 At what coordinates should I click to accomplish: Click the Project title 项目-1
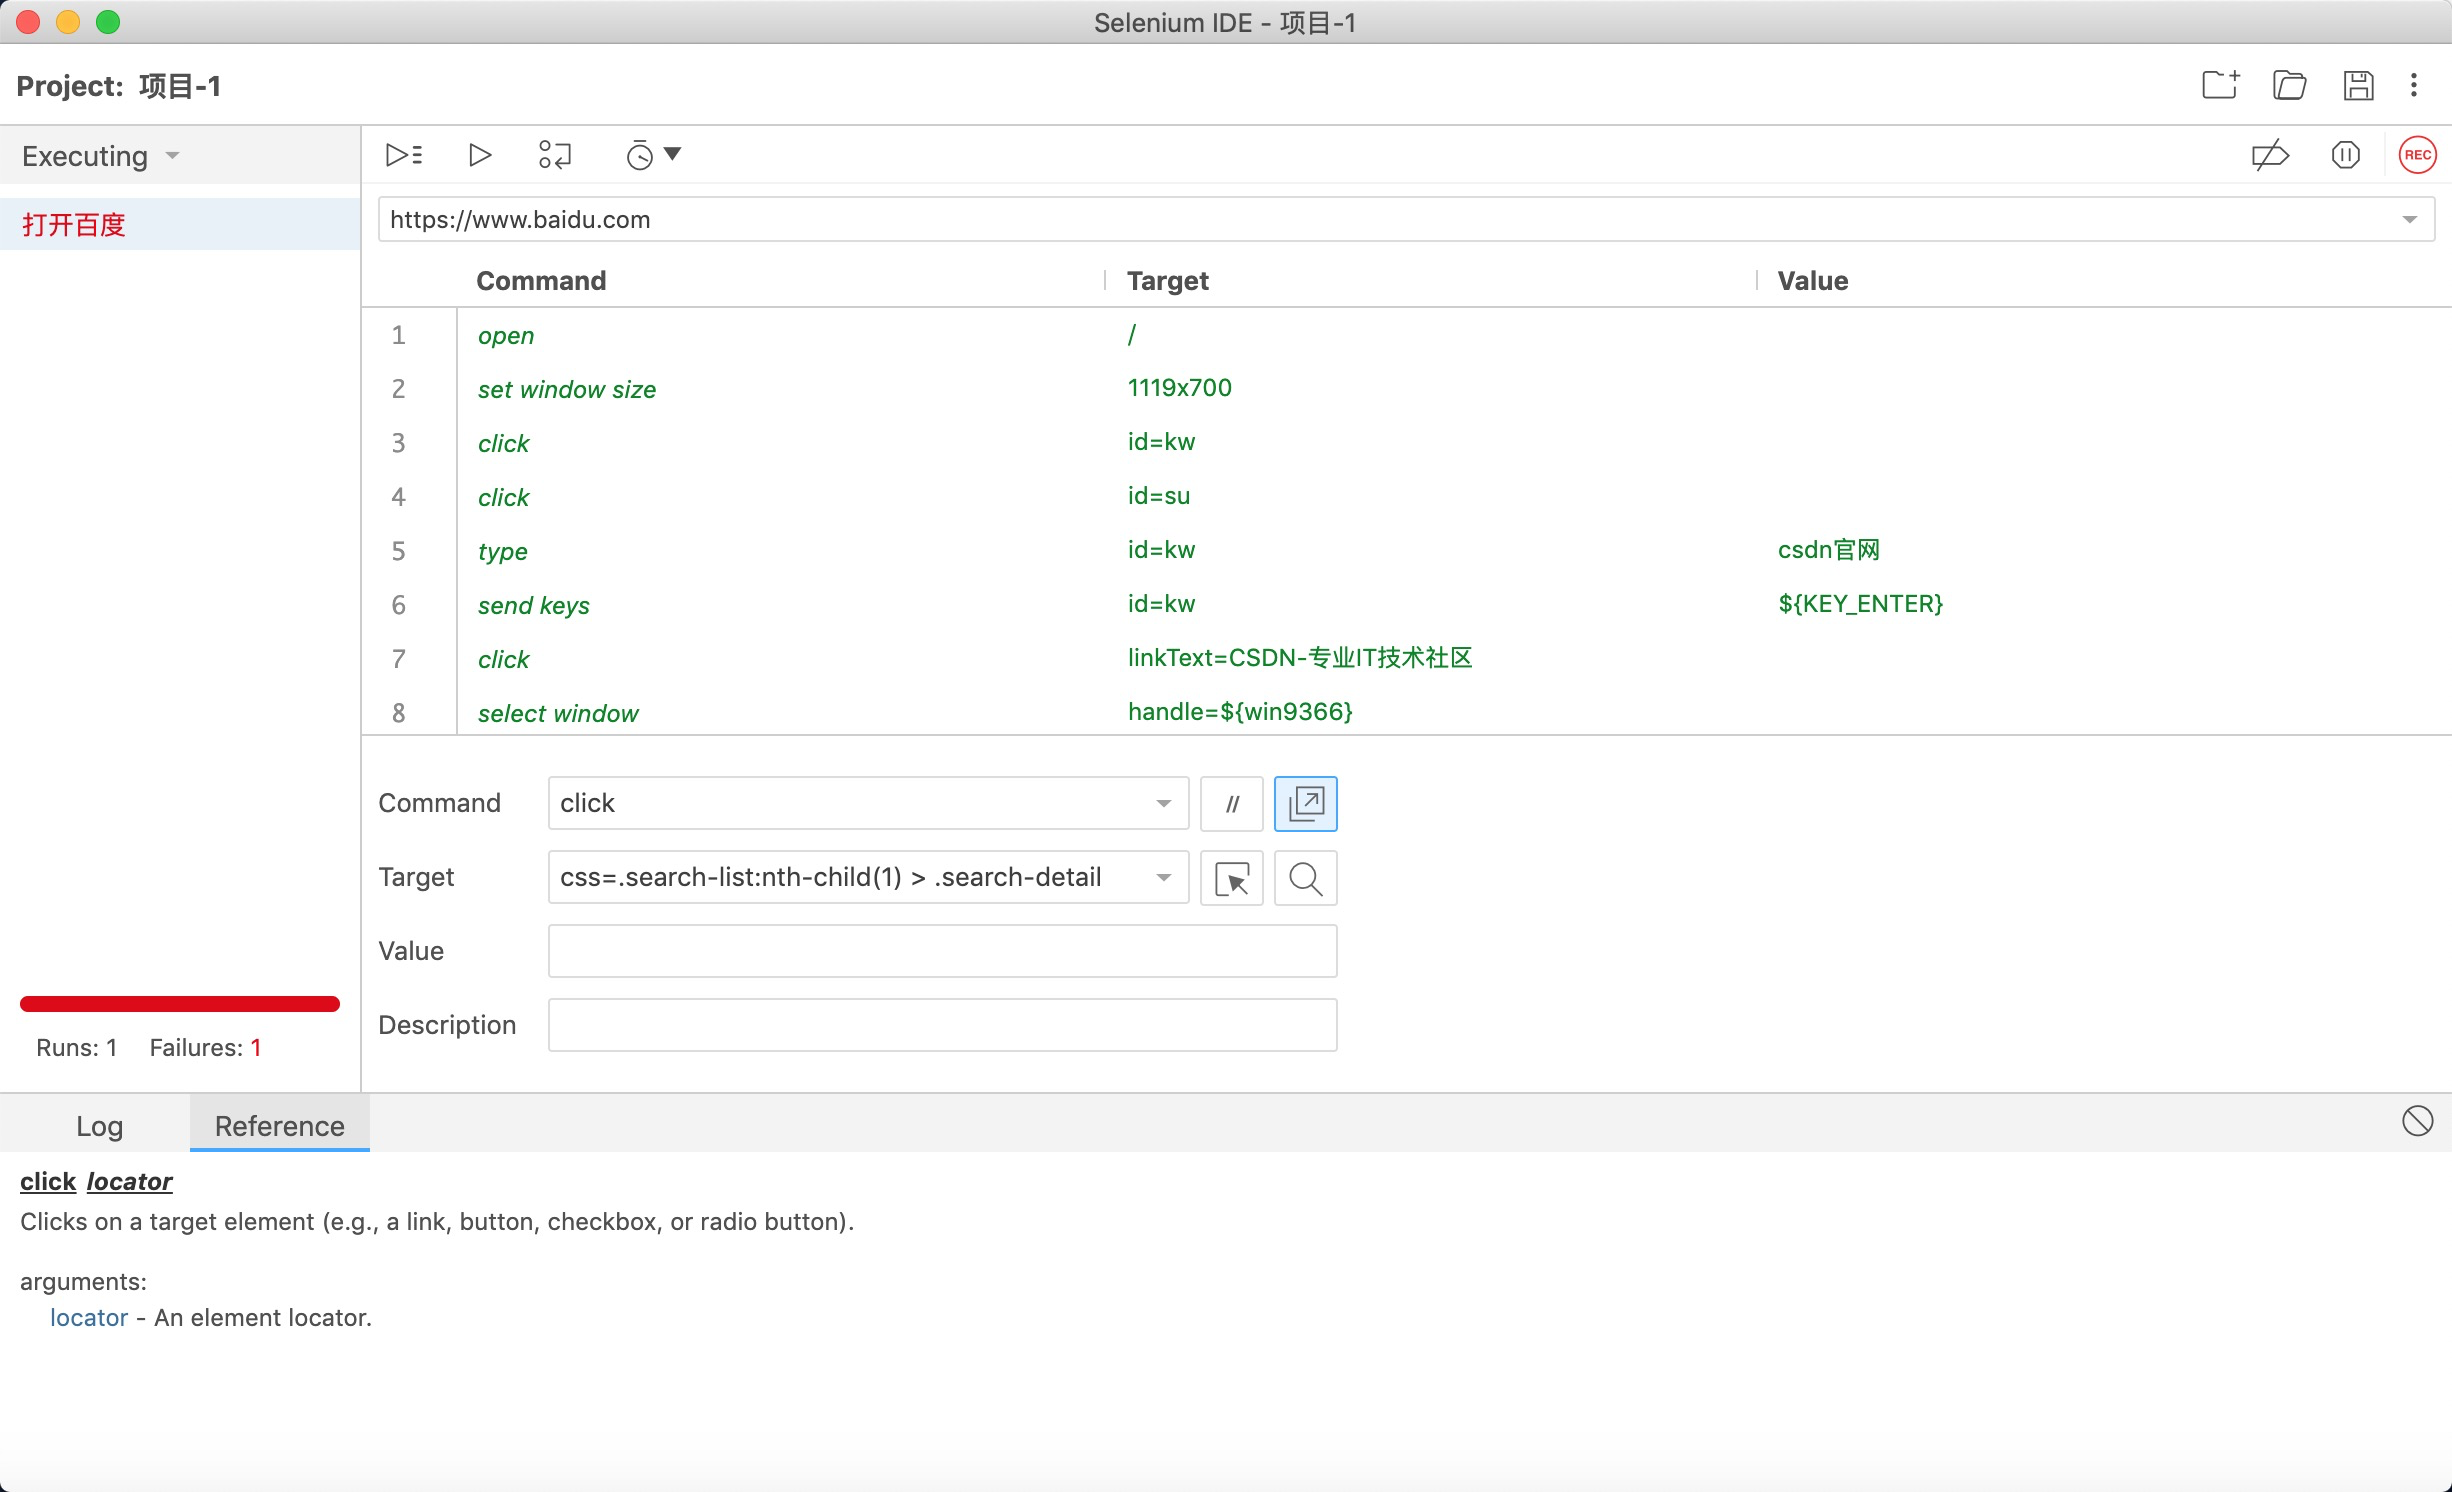click(180, 86)
